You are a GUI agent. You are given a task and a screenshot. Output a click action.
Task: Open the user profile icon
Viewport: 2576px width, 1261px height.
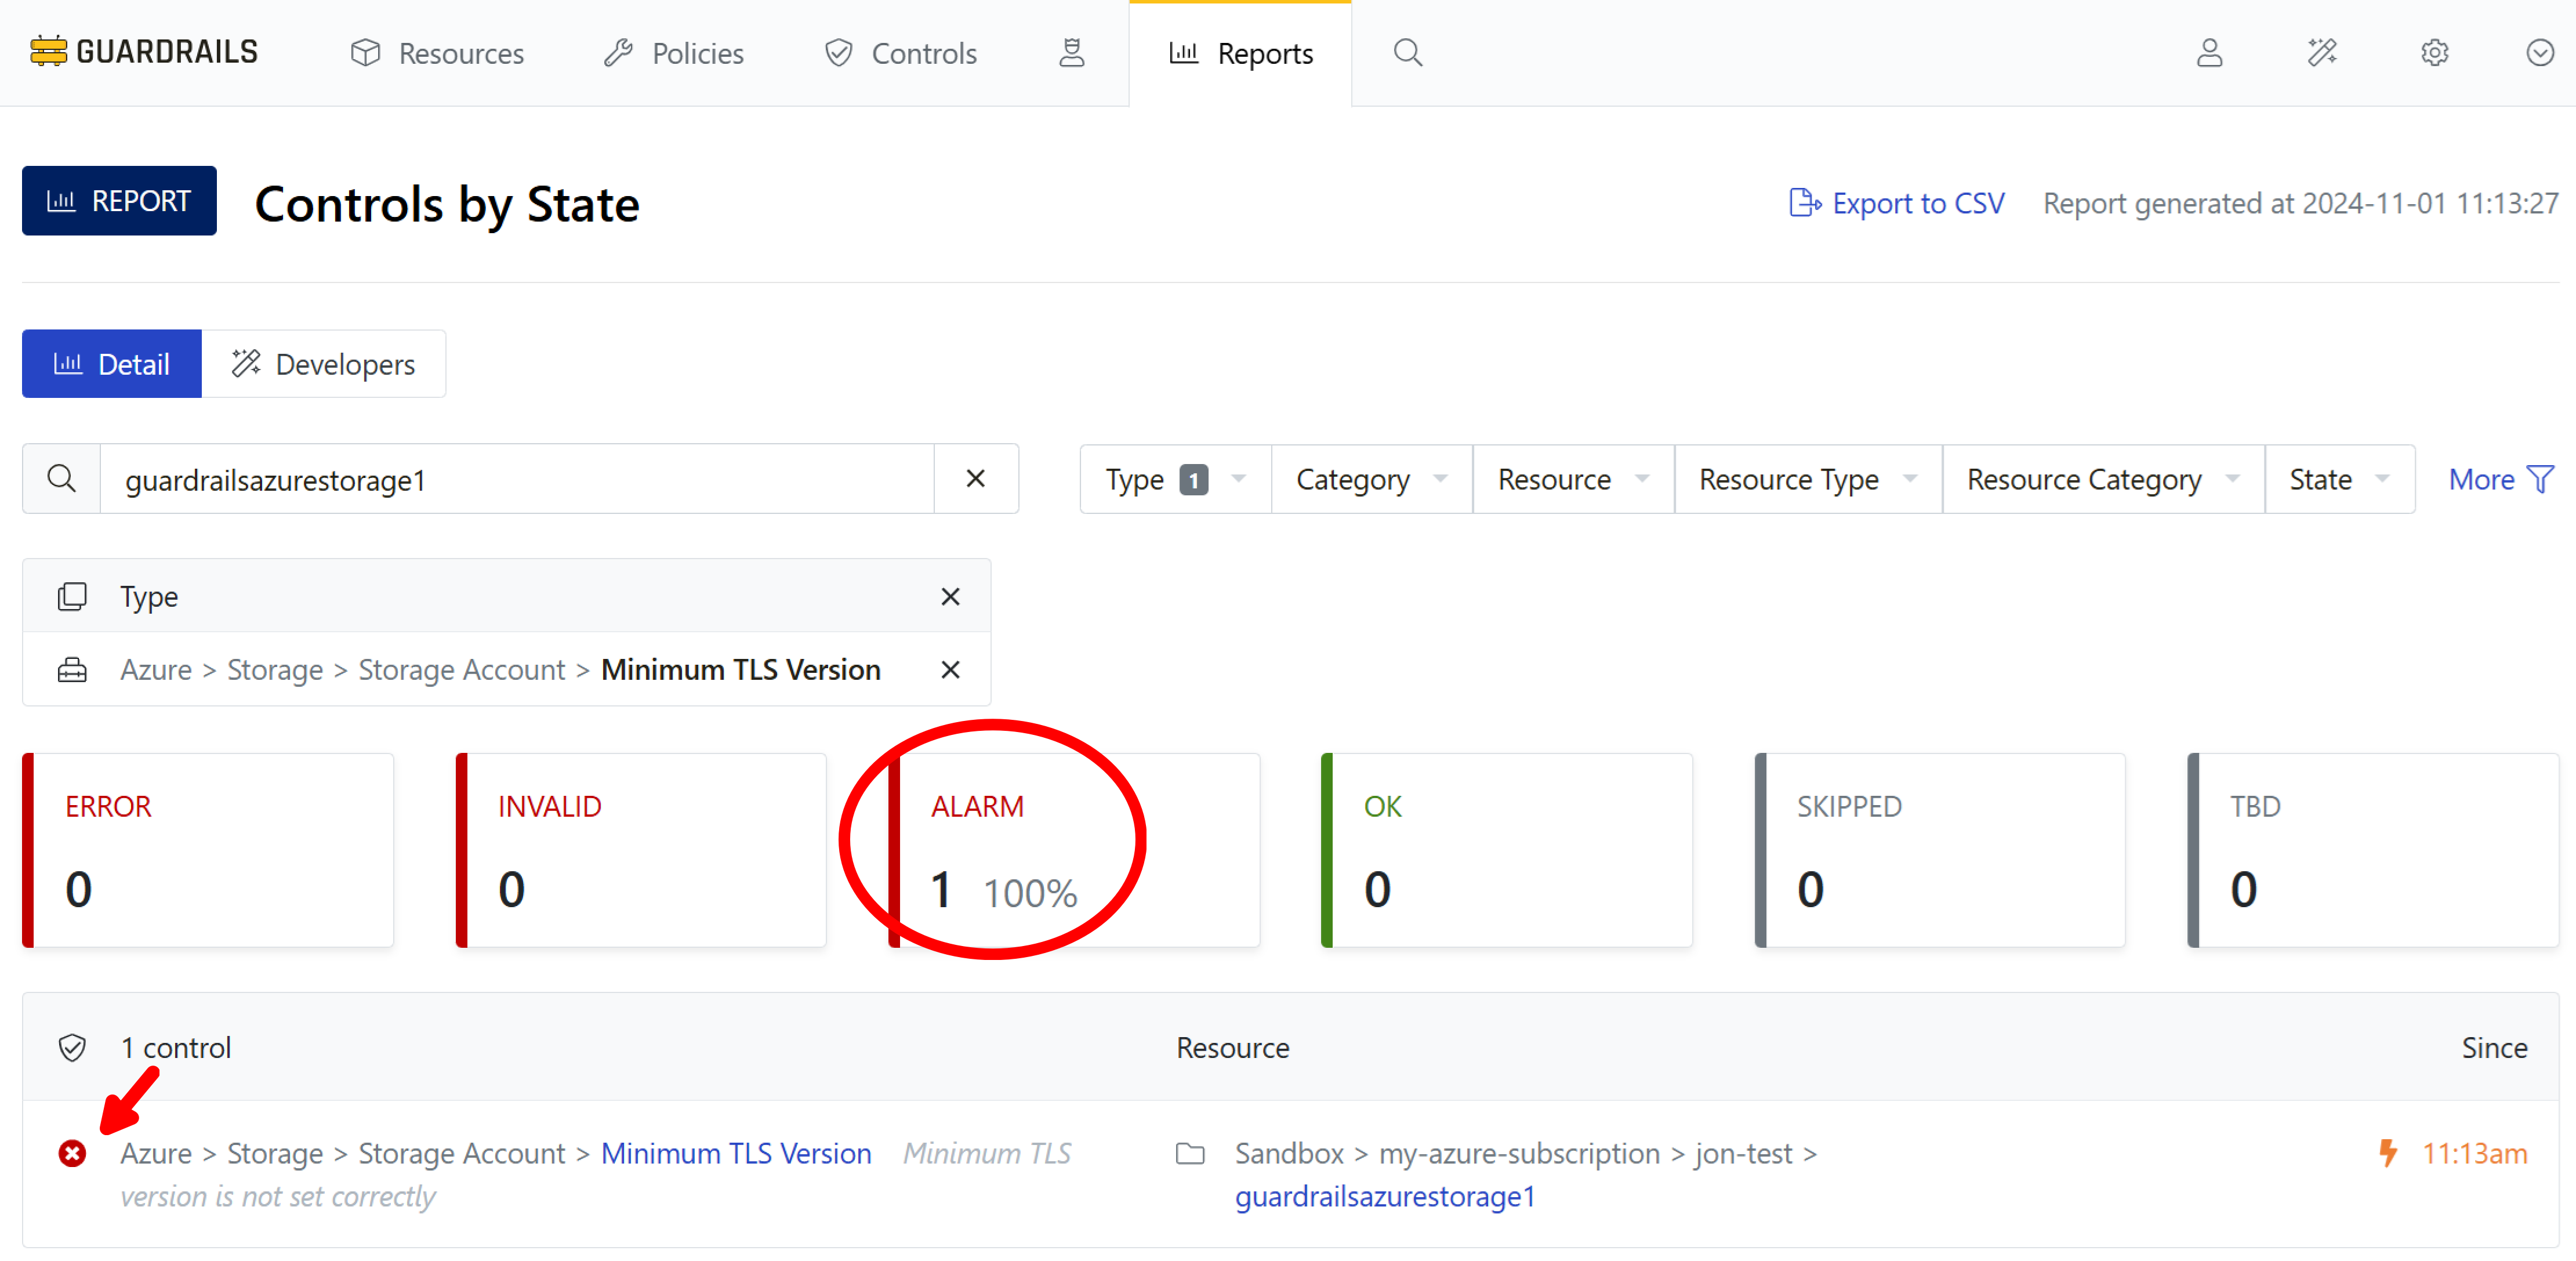tap(2209, 53)
